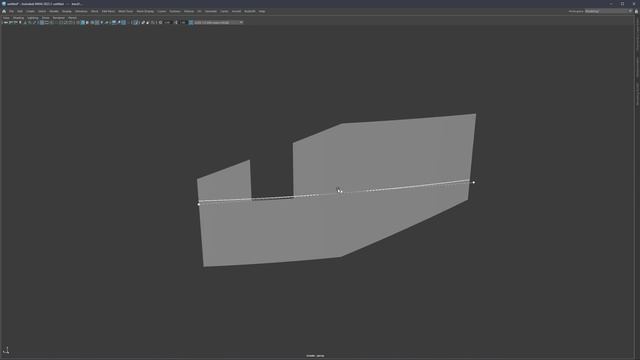Click the select camera icon in panel toolbar
This screenshot has height=360, width=640.
click(5, 22)
